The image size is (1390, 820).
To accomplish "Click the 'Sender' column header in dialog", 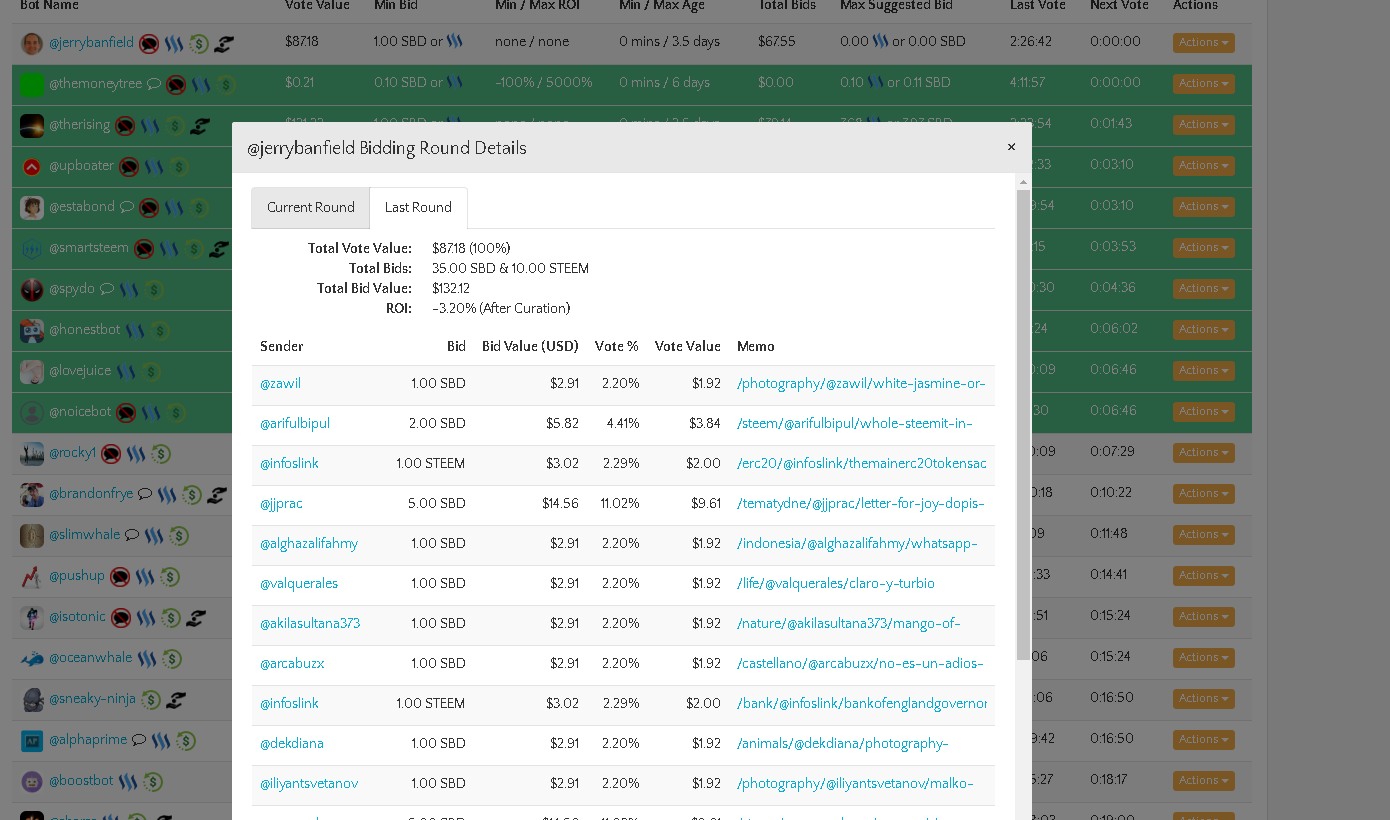I will (x=282, y=347).
